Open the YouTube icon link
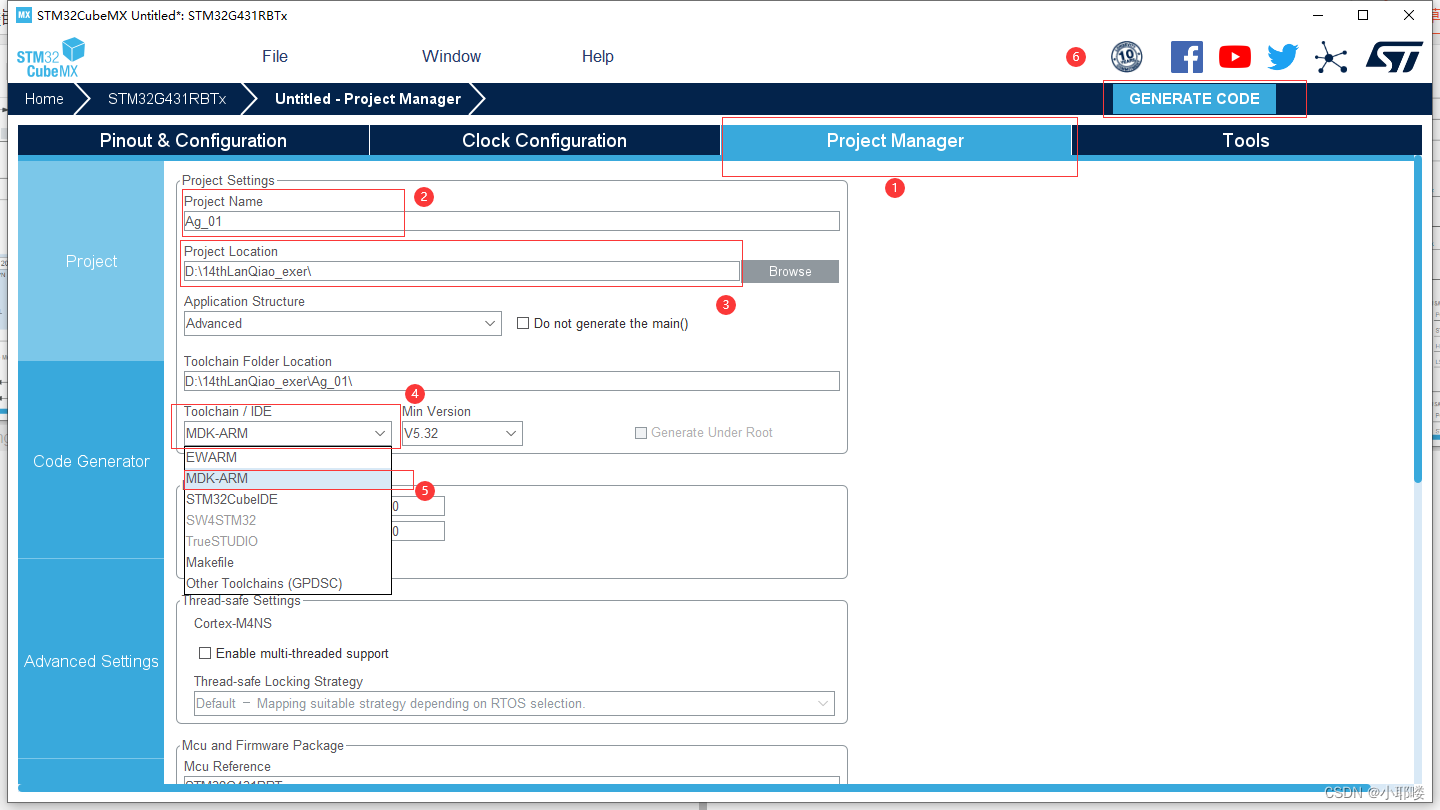Image resolution: width=1440 pixels, height=810 pixels. tap(1234, 57)
